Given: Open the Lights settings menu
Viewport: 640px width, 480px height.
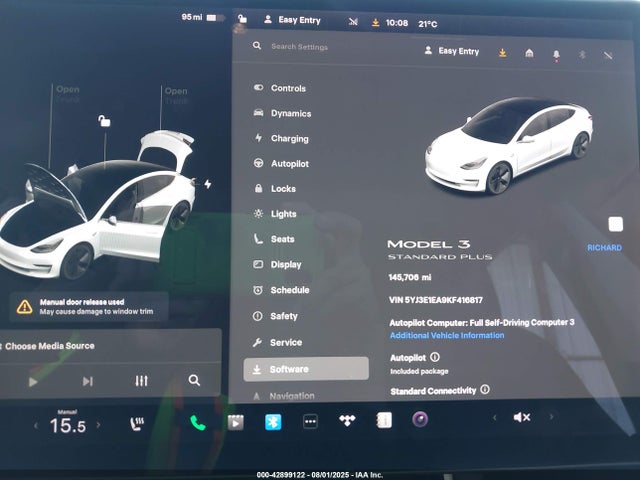Looking at the screenshot, I should pos(275,213).
